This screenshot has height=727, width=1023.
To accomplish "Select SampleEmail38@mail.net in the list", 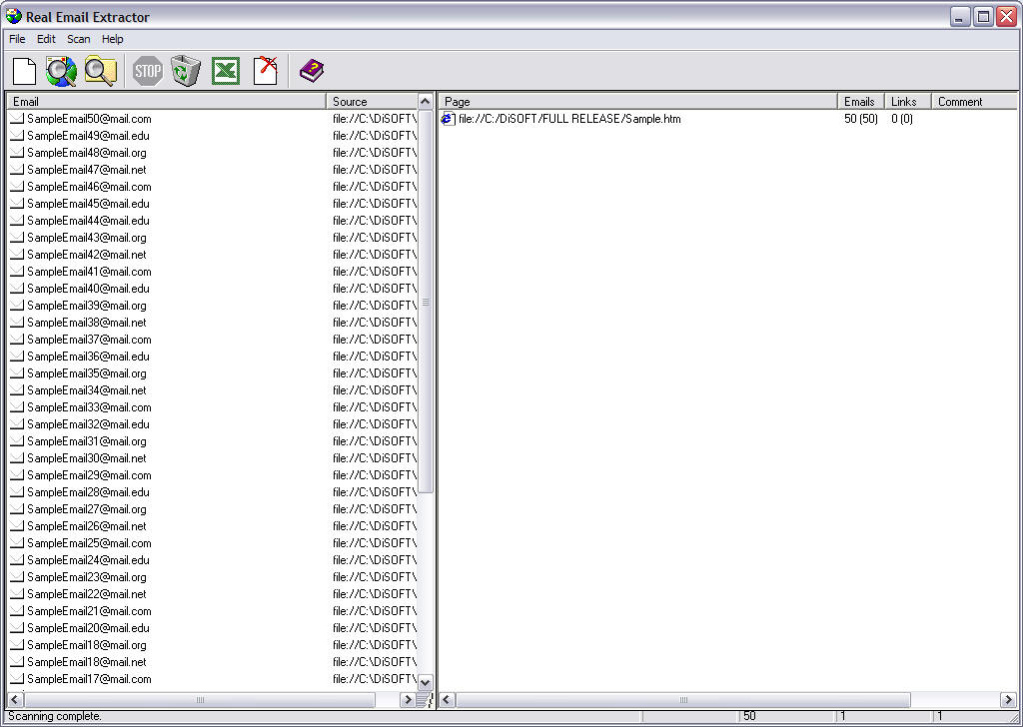I will click(87, 322).
